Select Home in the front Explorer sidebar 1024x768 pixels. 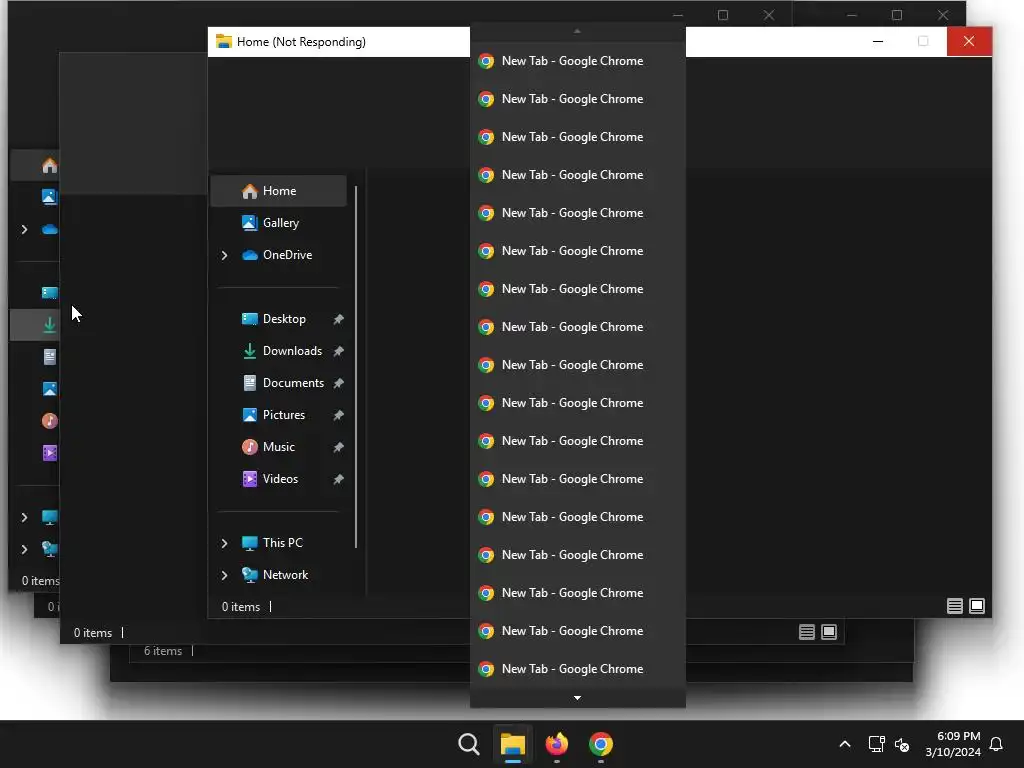[278, 191]
